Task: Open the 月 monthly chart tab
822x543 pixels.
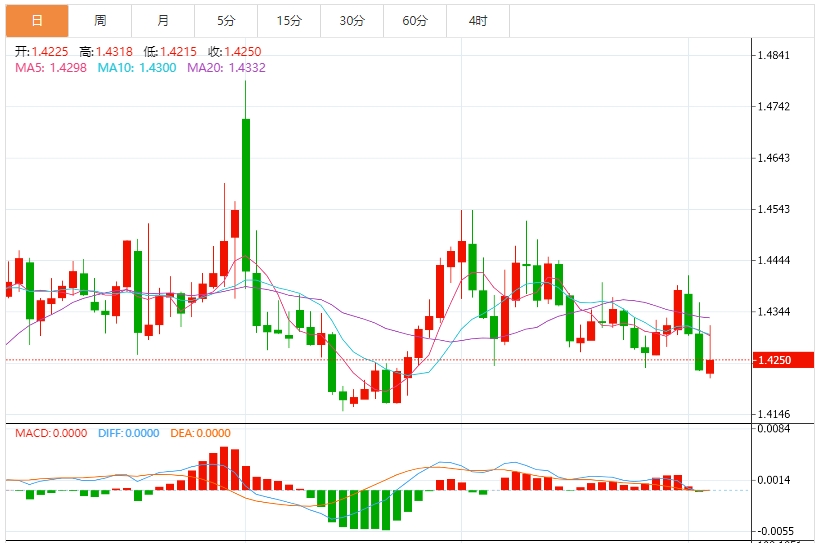Action: [x=163, y=20]
